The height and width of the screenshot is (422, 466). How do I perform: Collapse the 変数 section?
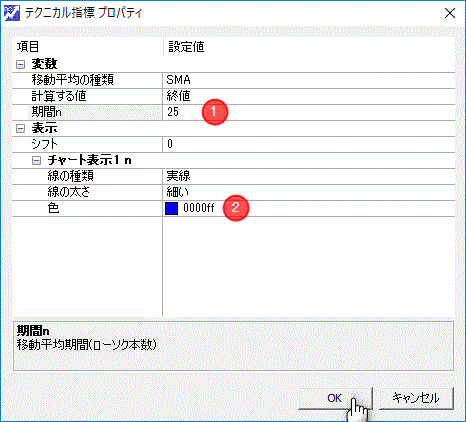tap(21, 64)
